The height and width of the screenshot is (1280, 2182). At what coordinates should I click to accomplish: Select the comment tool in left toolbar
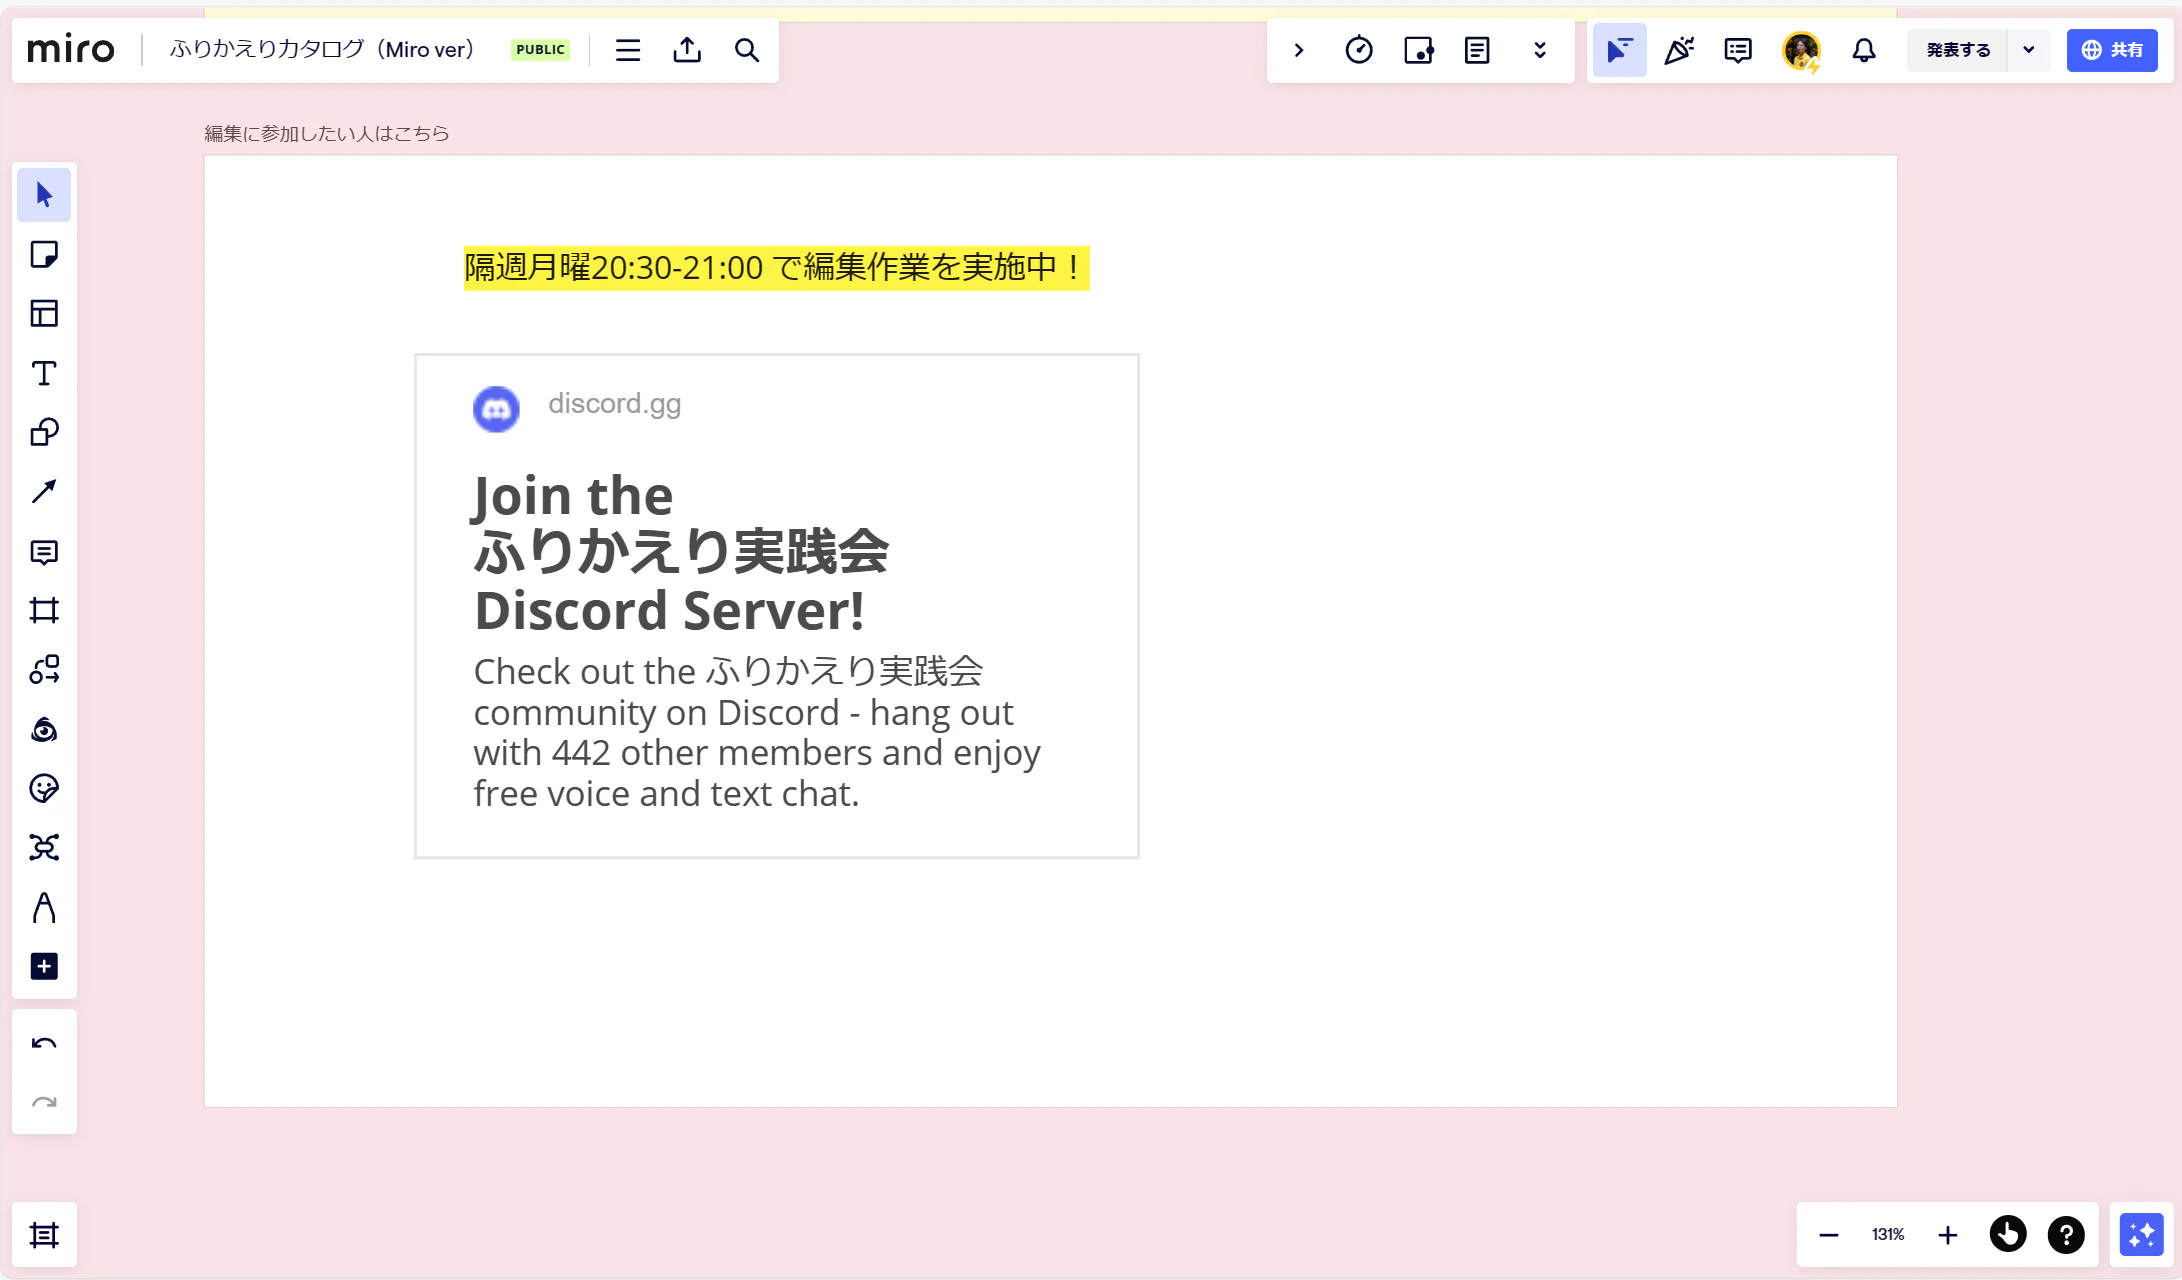coord(44,552)
